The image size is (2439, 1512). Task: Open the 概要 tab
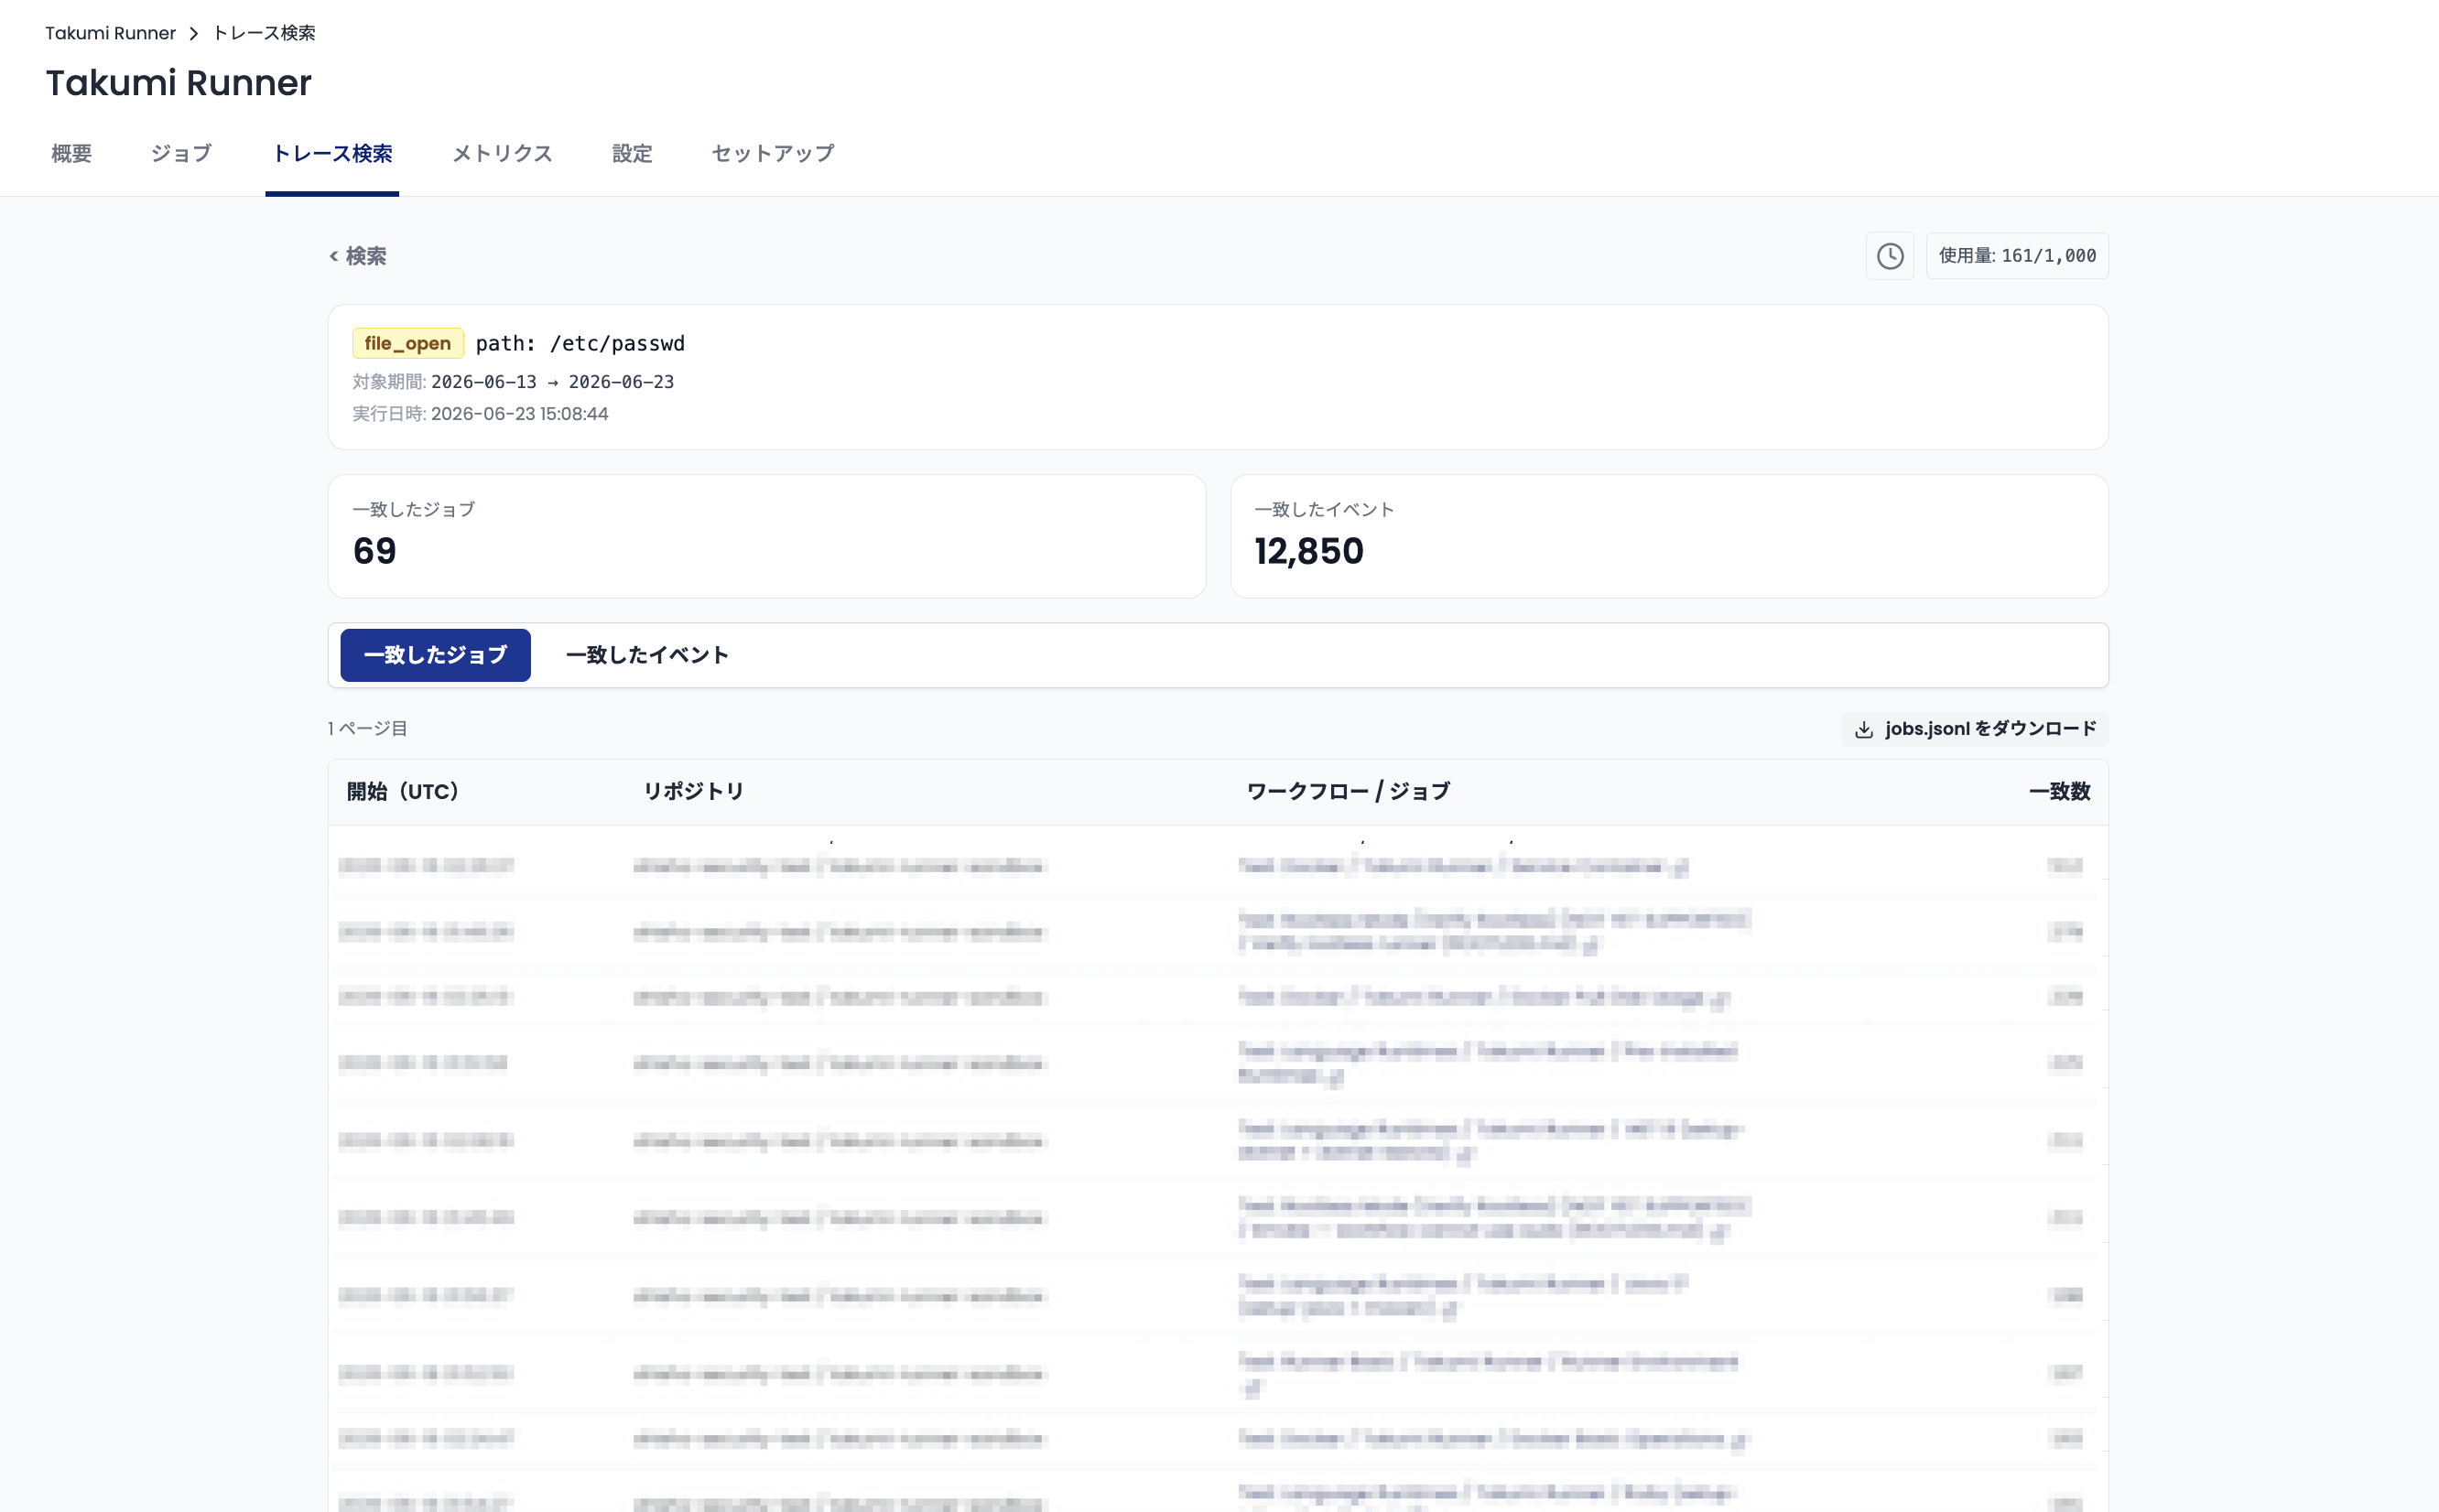[x=72, y=154]
